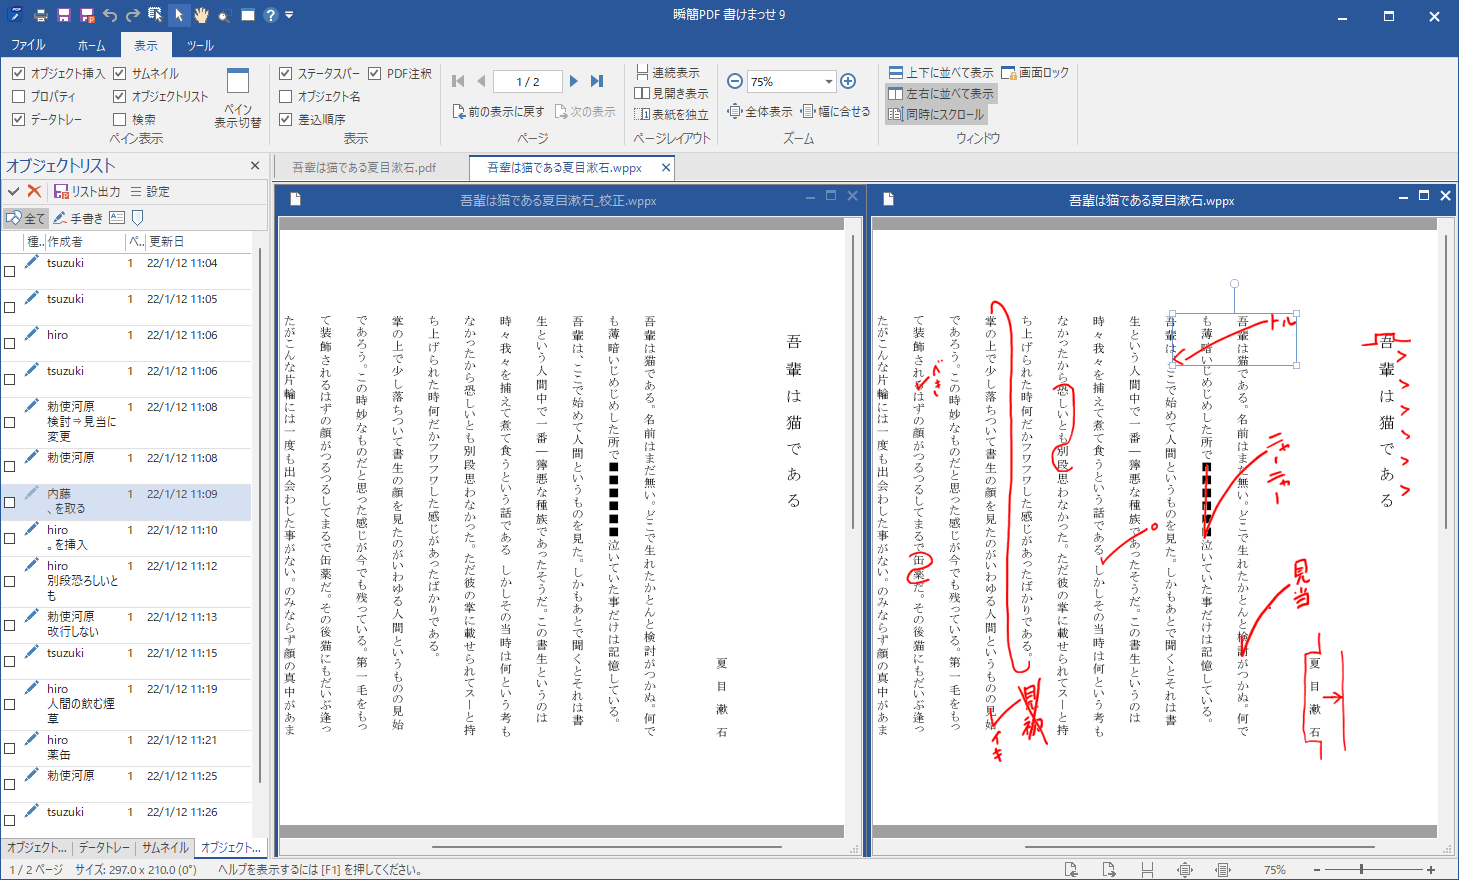The image size is (1459, 880).
Task: Click the print icon in quick access toolbar
Action: click(40, 15)
